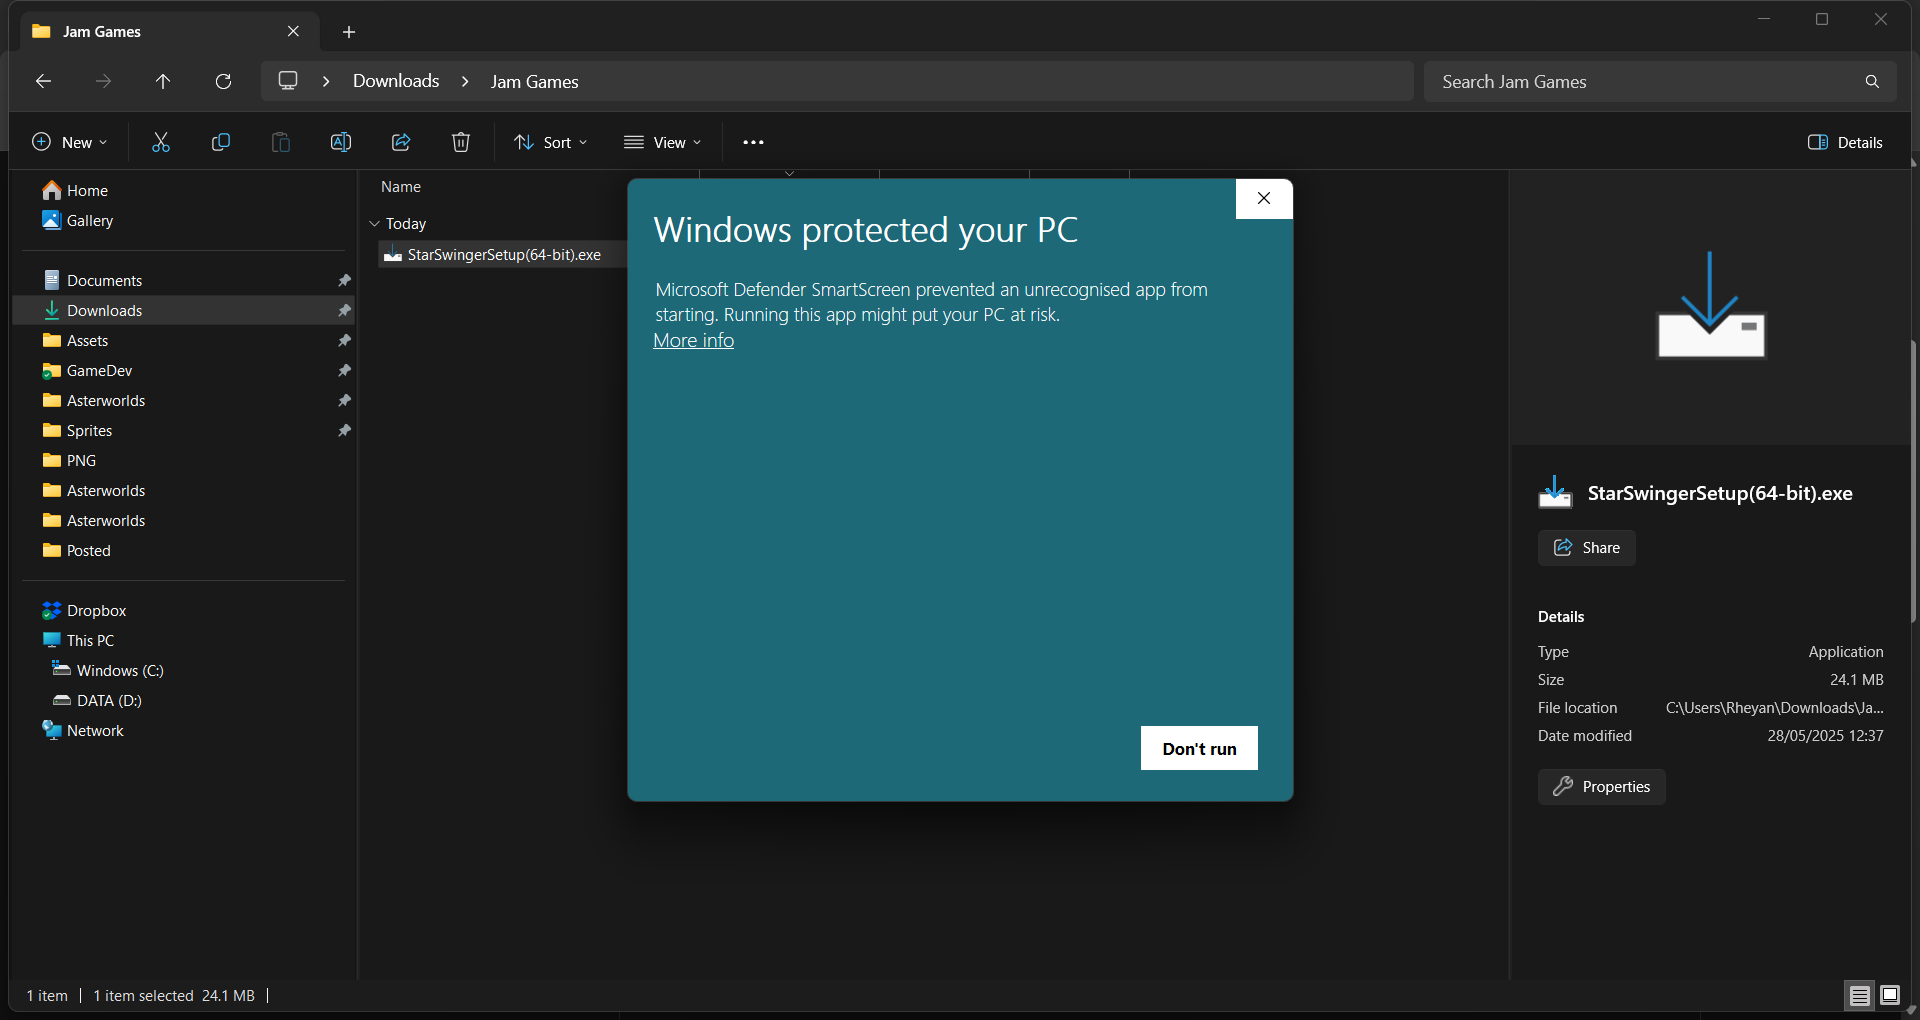Cut the selected file with scissors icon

161,142
